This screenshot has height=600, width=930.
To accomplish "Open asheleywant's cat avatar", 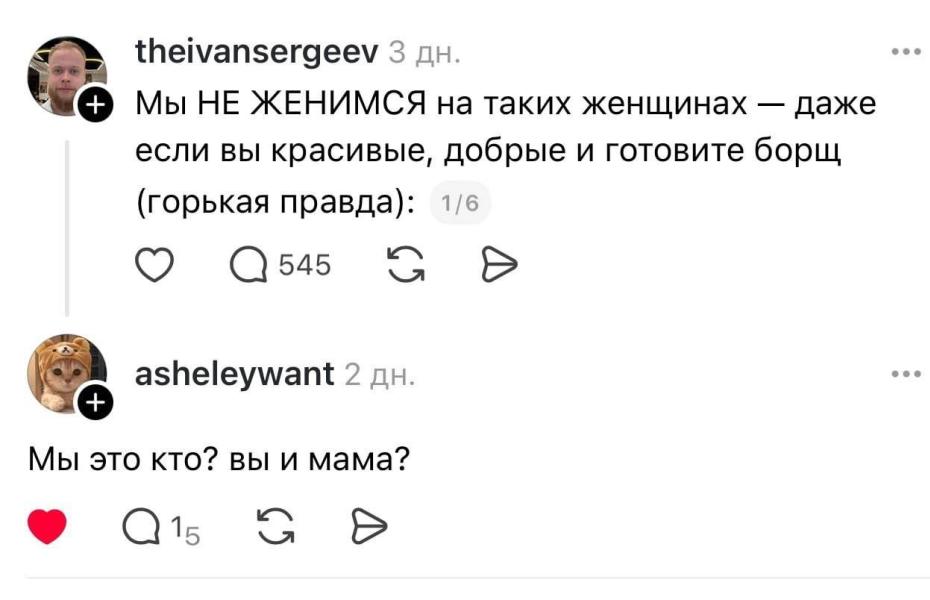I will 62,369.
